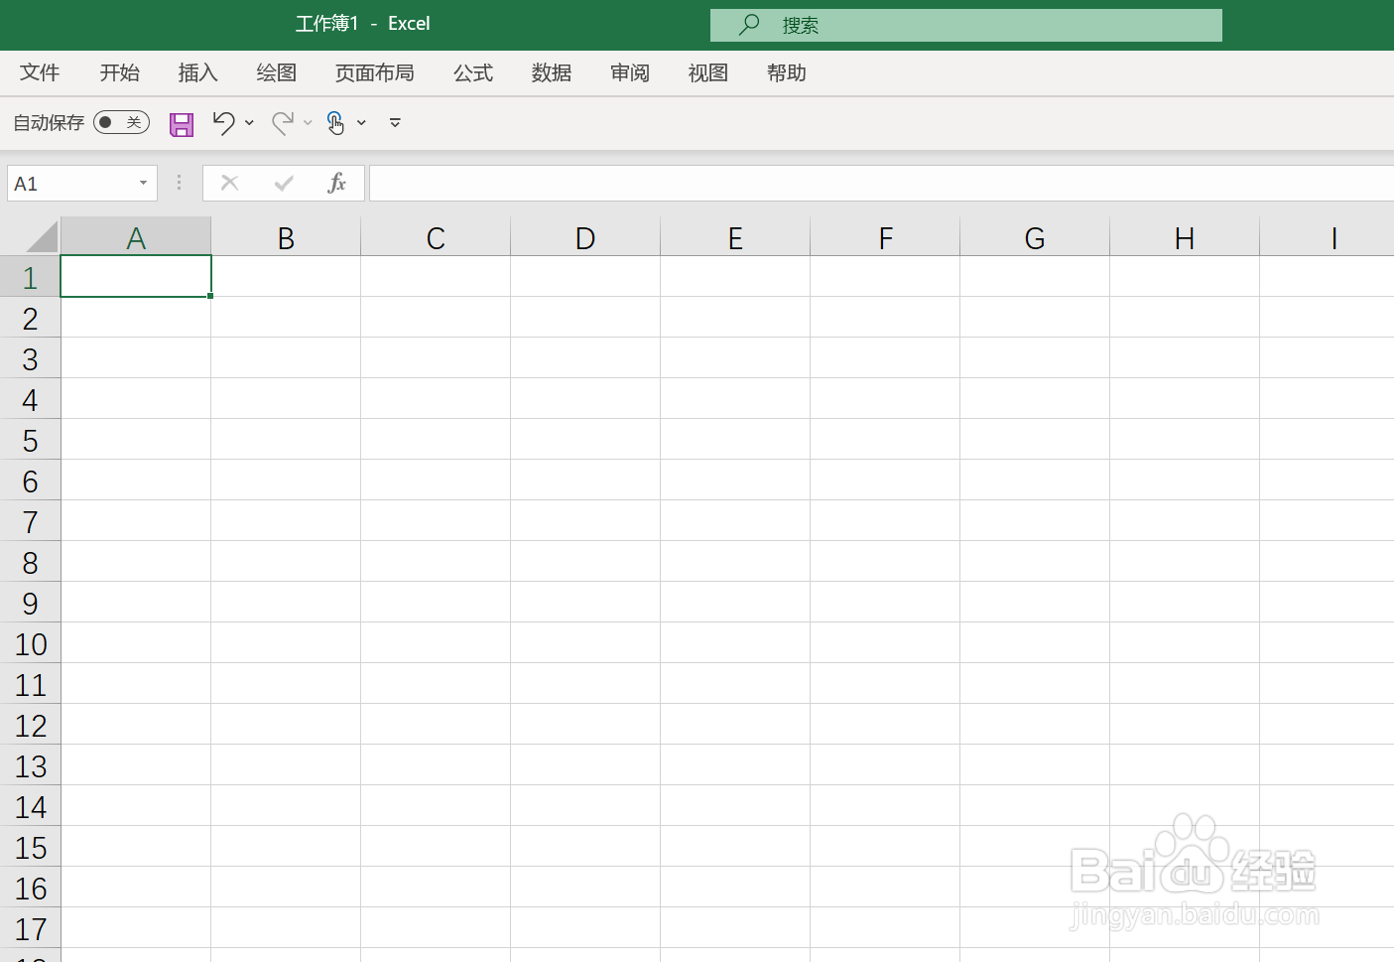The width and height of the screenshot is (1394, 962).
Task: Select column I header
Action: click(x=1327, y=237)
